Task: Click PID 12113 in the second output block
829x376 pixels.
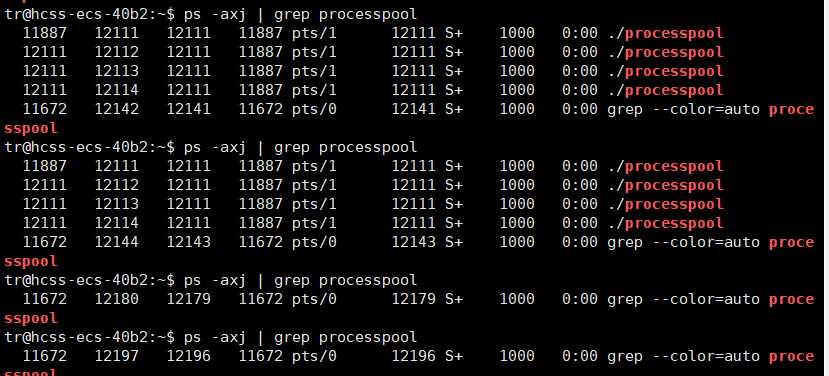Action: (x=117, y=204)
